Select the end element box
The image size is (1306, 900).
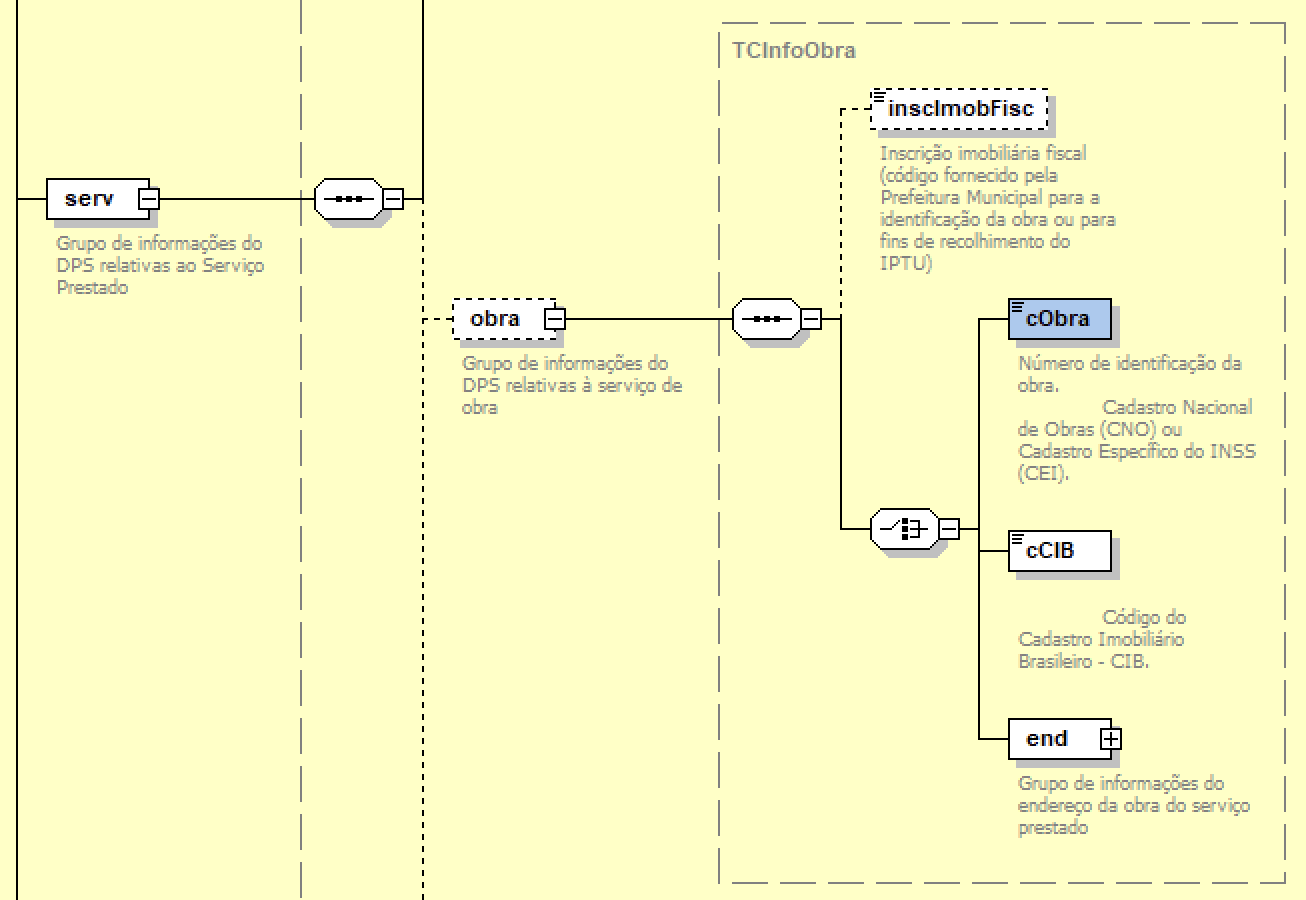point(1050,739)
